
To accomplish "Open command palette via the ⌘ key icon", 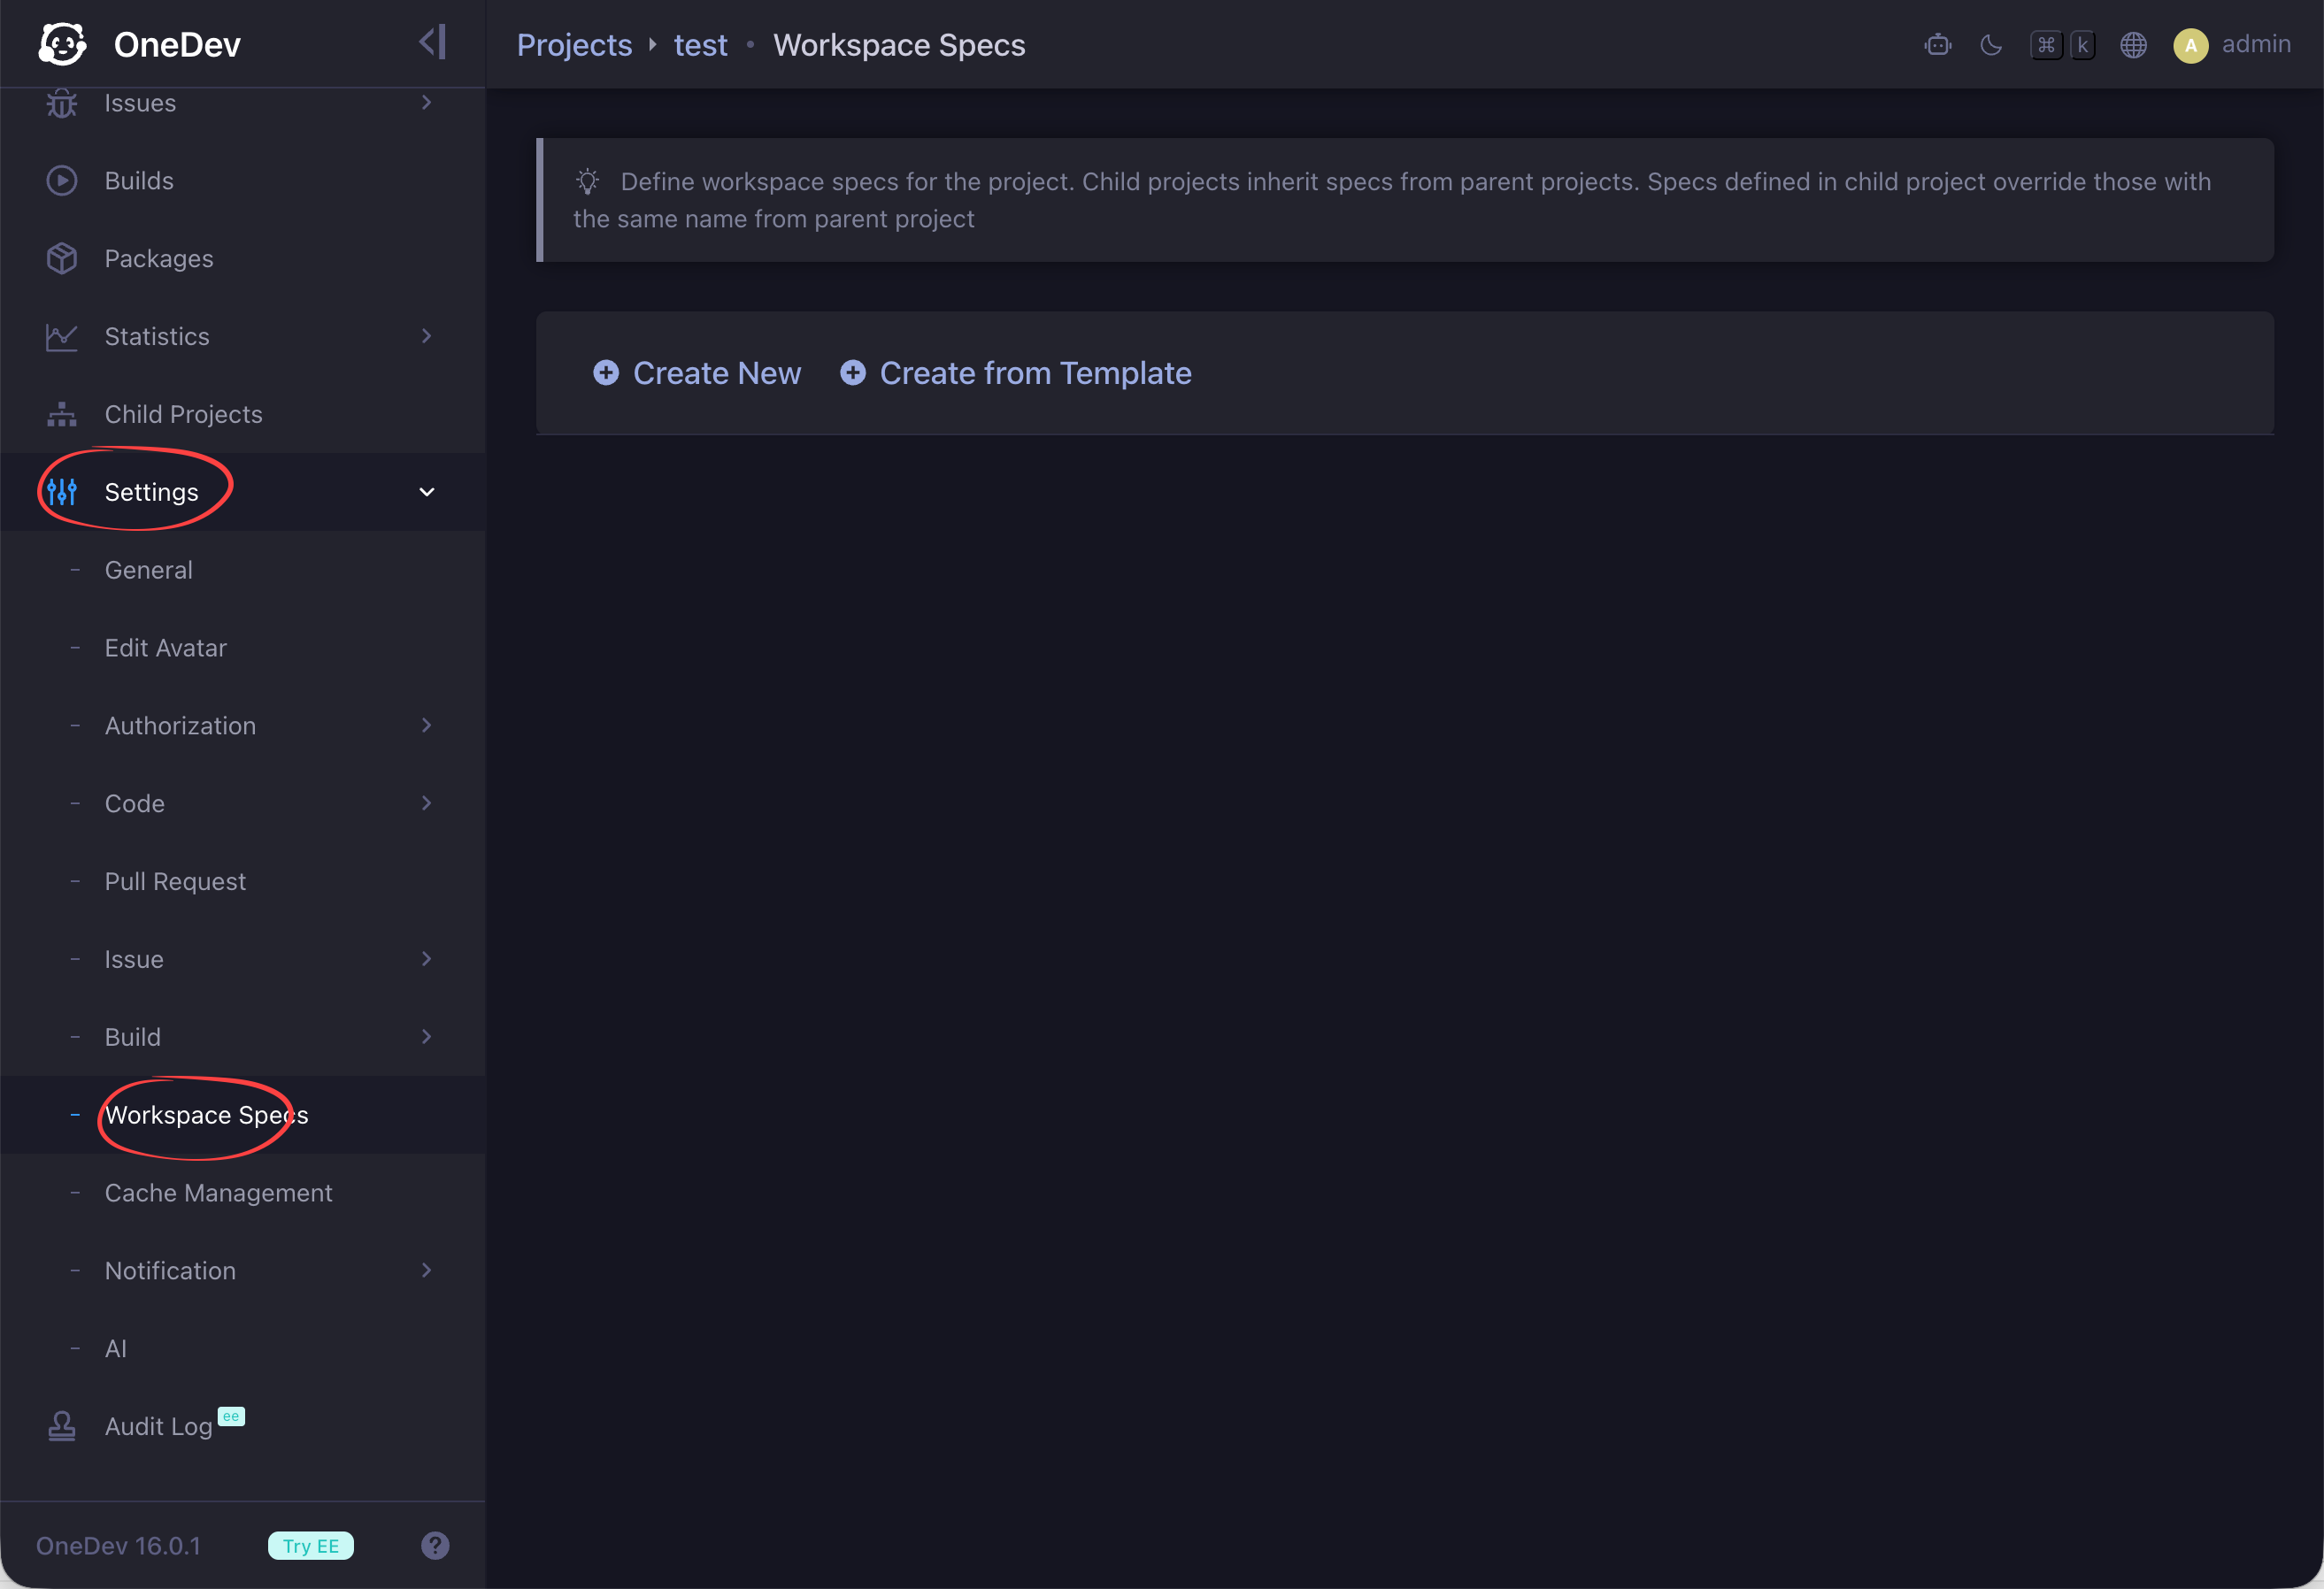I will tap(2046, 45).
